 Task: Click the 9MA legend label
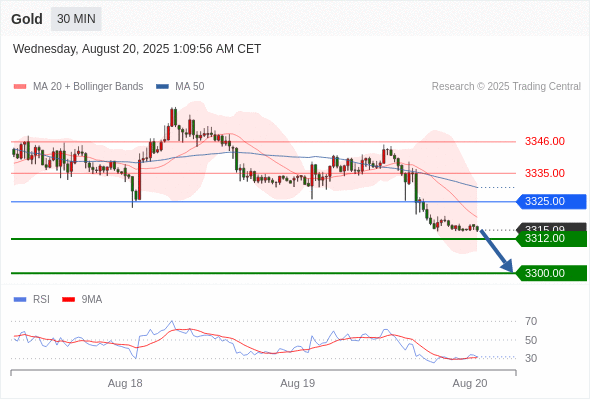(92, 300)
